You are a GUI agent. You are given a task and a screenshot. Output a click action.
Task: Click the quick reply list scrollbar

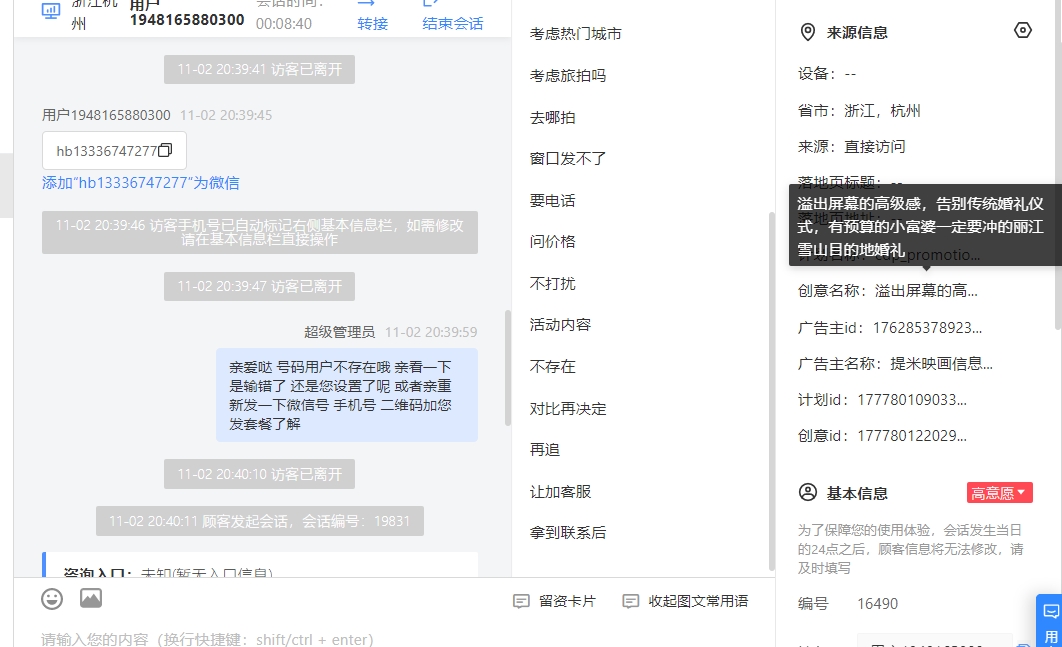tap(771, 392)
